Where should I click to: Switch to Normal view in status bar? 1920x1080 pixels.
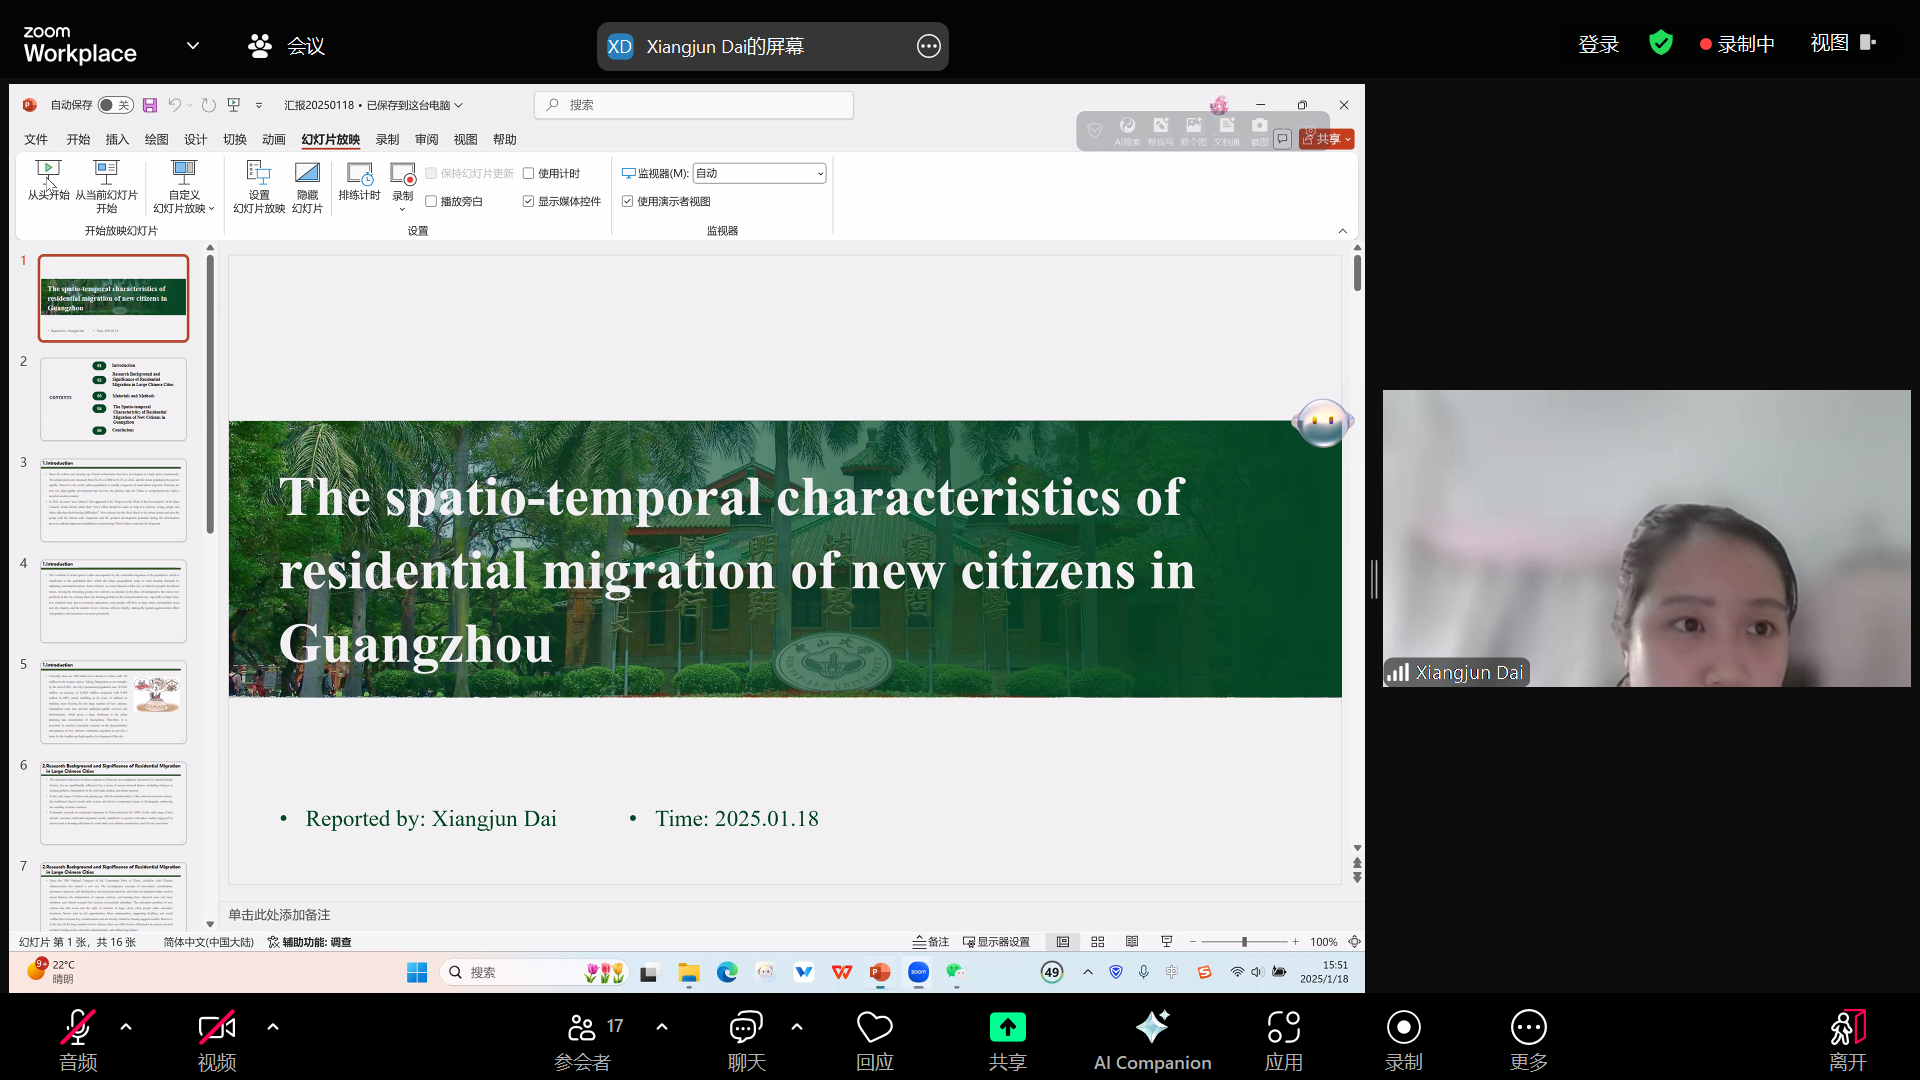1063,942
